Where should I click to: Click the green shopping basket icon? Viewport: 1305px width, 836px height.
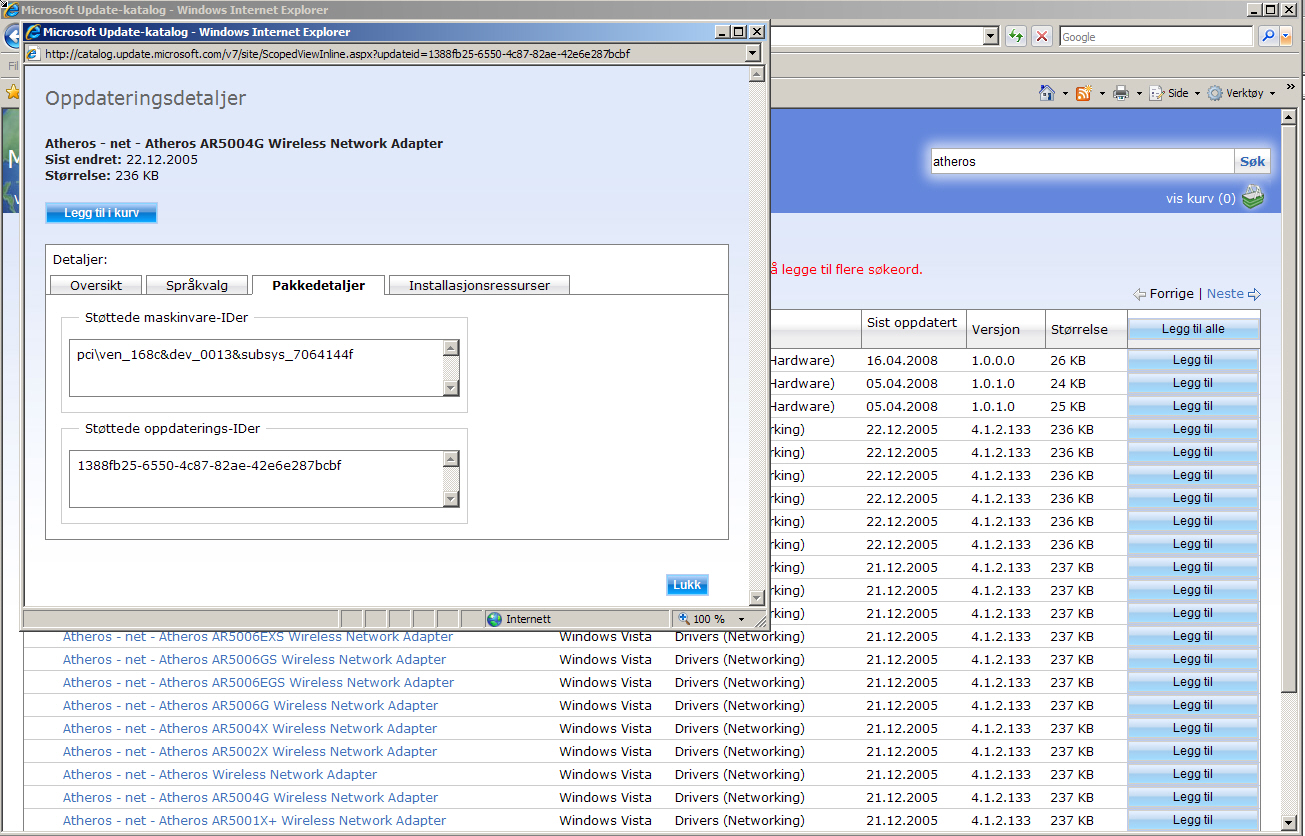pyautogui.click(x=1253, y=198)
